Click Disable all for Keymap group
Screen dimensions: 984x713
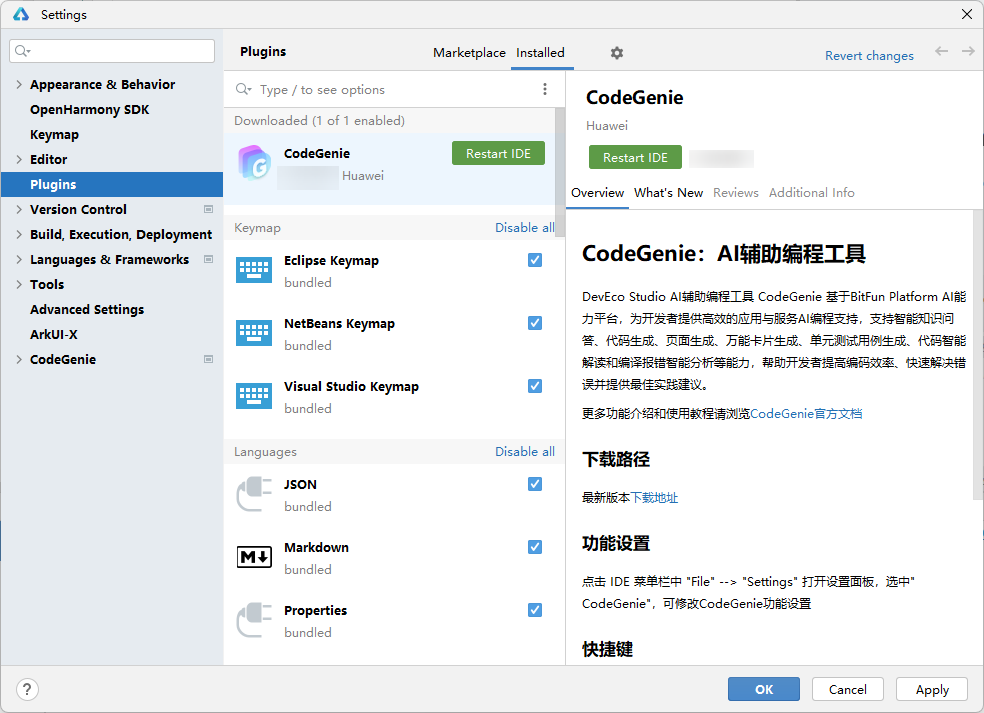pos(525,227)
